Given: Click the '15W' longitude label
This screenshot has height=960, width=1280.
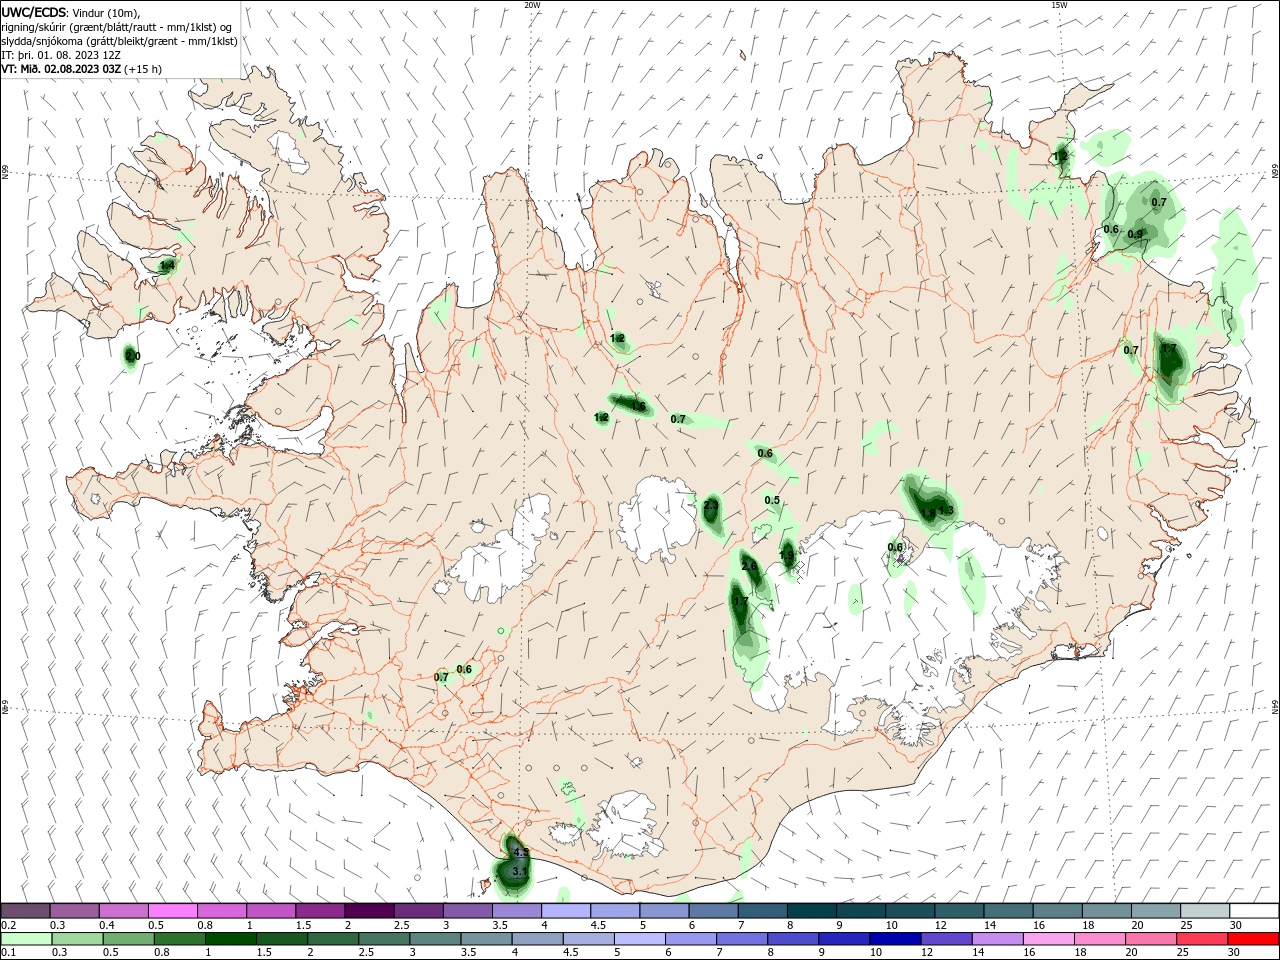Looking at the screenshot, I should click(x=1059, y=5).
